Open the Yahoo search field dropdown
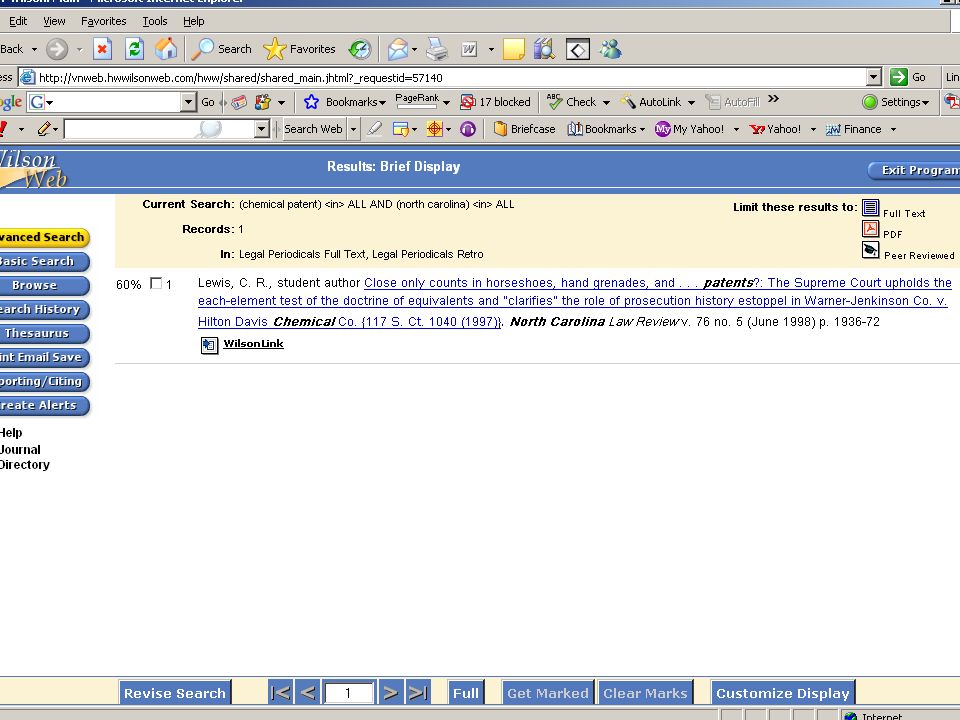Image resolution: width=960 pixels, height=720 pixels. (x=261, y=129)
